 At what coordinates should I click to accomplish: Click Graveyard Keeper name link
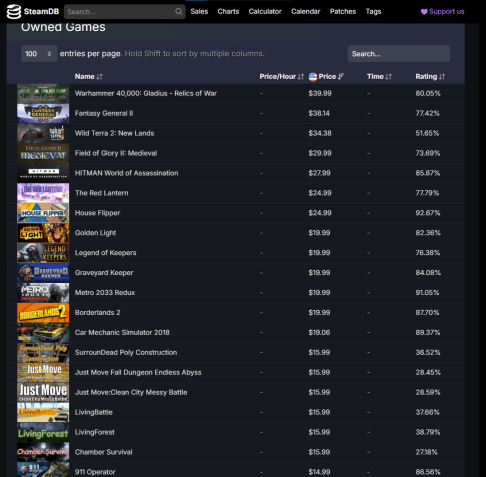[x=104, y=273]
